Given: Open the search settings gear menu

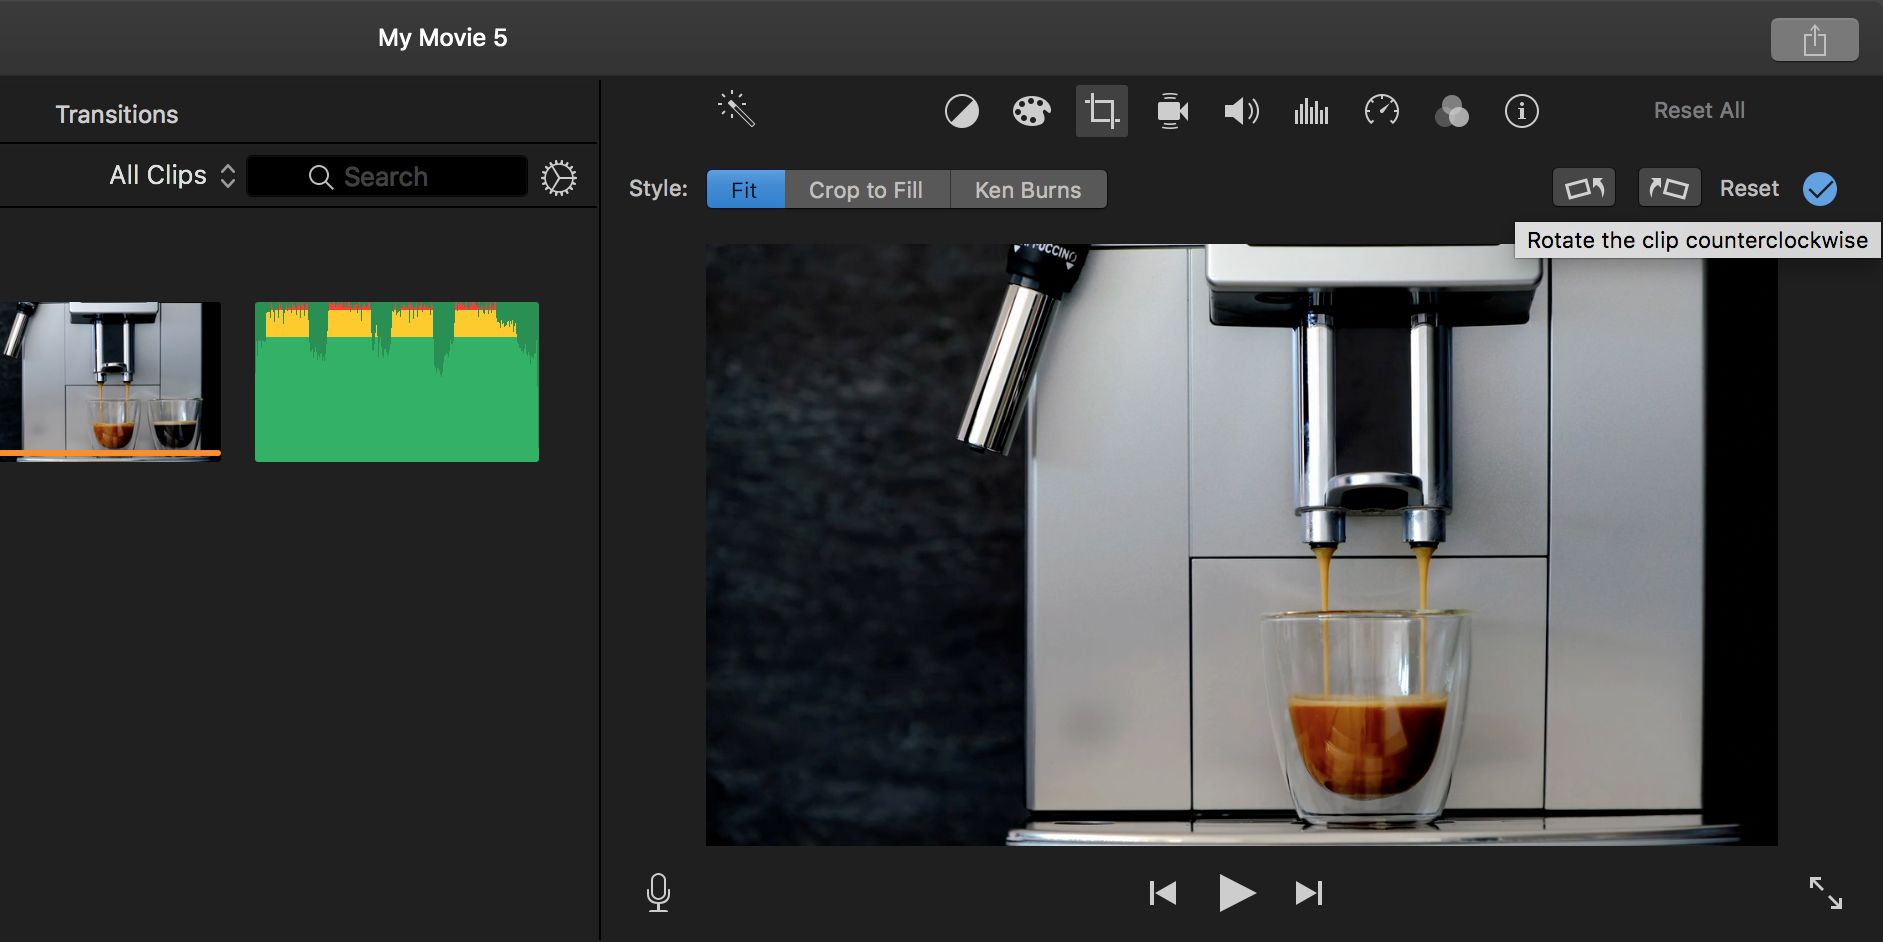Looking at the screenshot, I should (x=558, y=177).
